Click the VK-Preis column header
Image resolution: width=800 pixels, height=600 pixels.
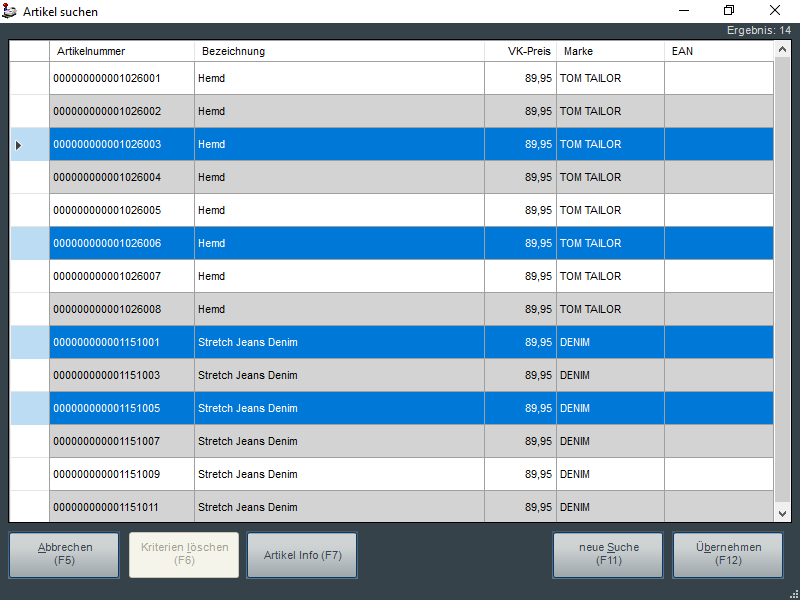(520, 51)
